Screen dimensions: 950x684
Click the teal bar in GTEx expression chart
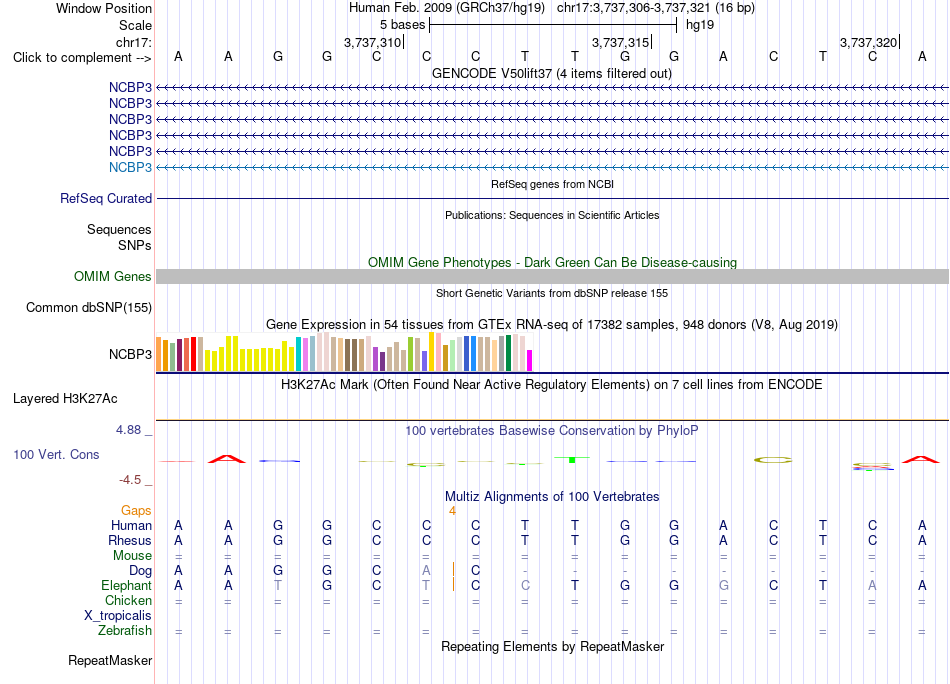coord(299,354)
